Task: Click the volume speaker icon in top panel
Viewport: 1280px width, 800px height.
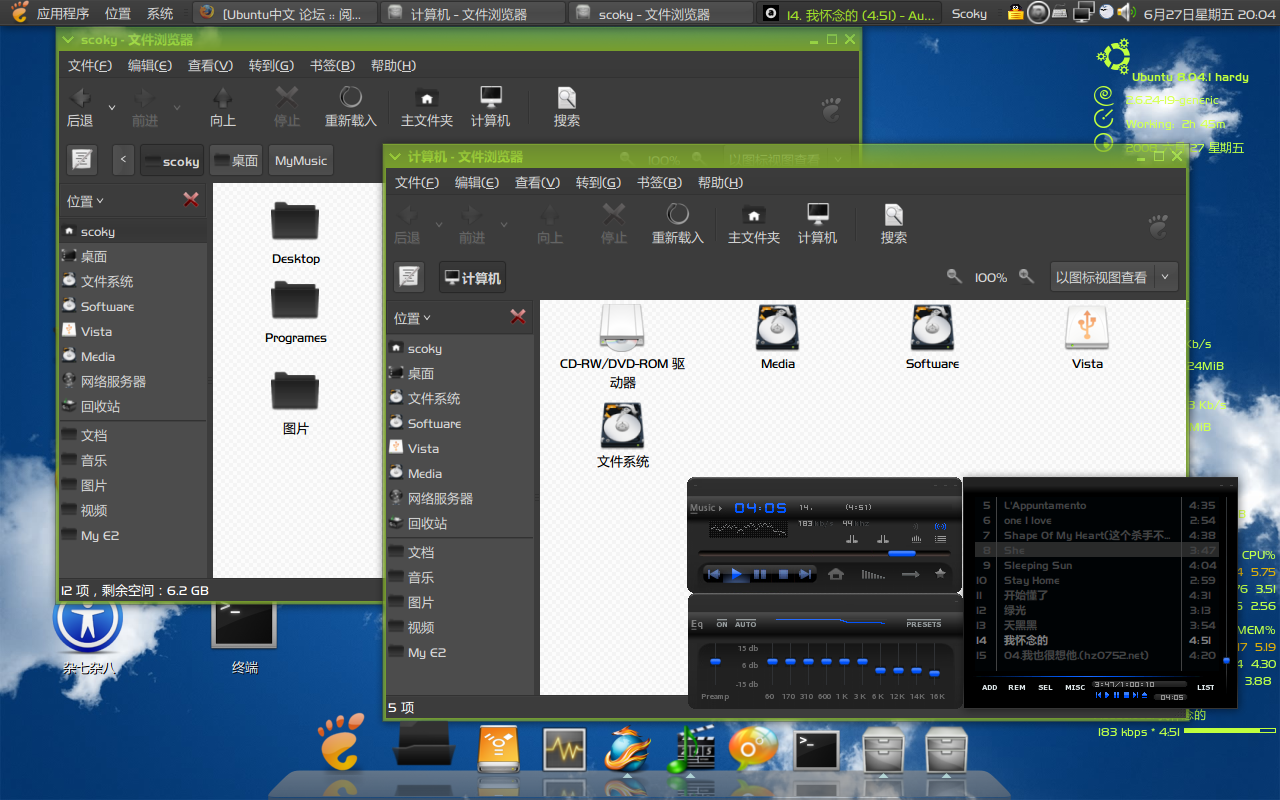Action: [x=1127, y=13]
